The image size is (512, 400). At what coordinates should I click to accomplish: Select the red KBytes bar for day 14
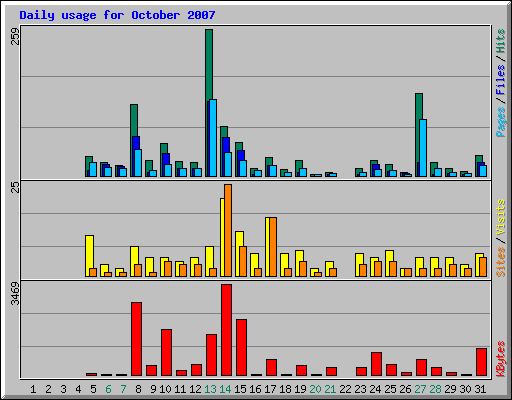226,330
